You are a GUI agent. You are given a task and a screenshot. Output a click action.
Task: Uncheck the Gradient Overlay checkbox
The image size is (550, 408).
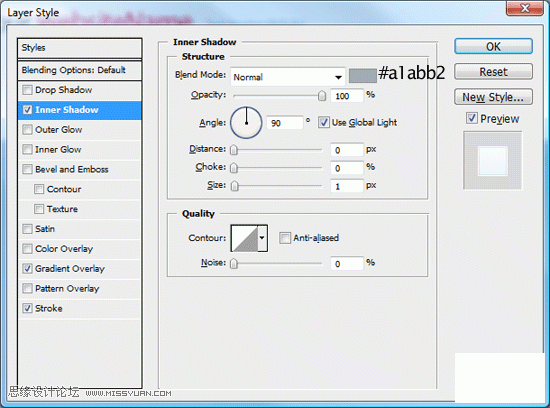pyautogui.click(x=27, y=269)
